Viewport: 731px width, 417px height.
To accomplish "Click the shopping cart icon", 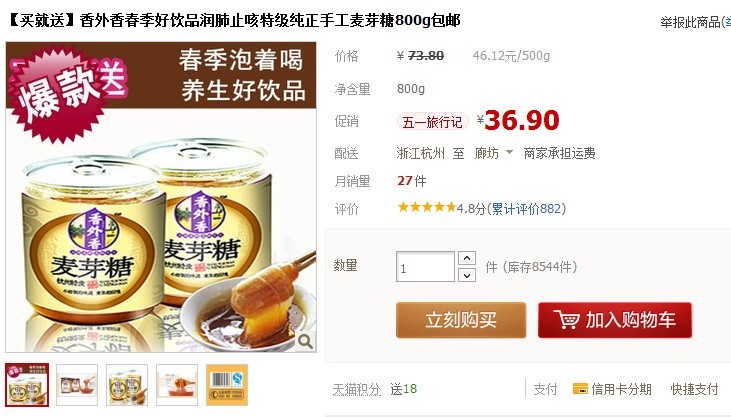I will [x=566, y=320].
